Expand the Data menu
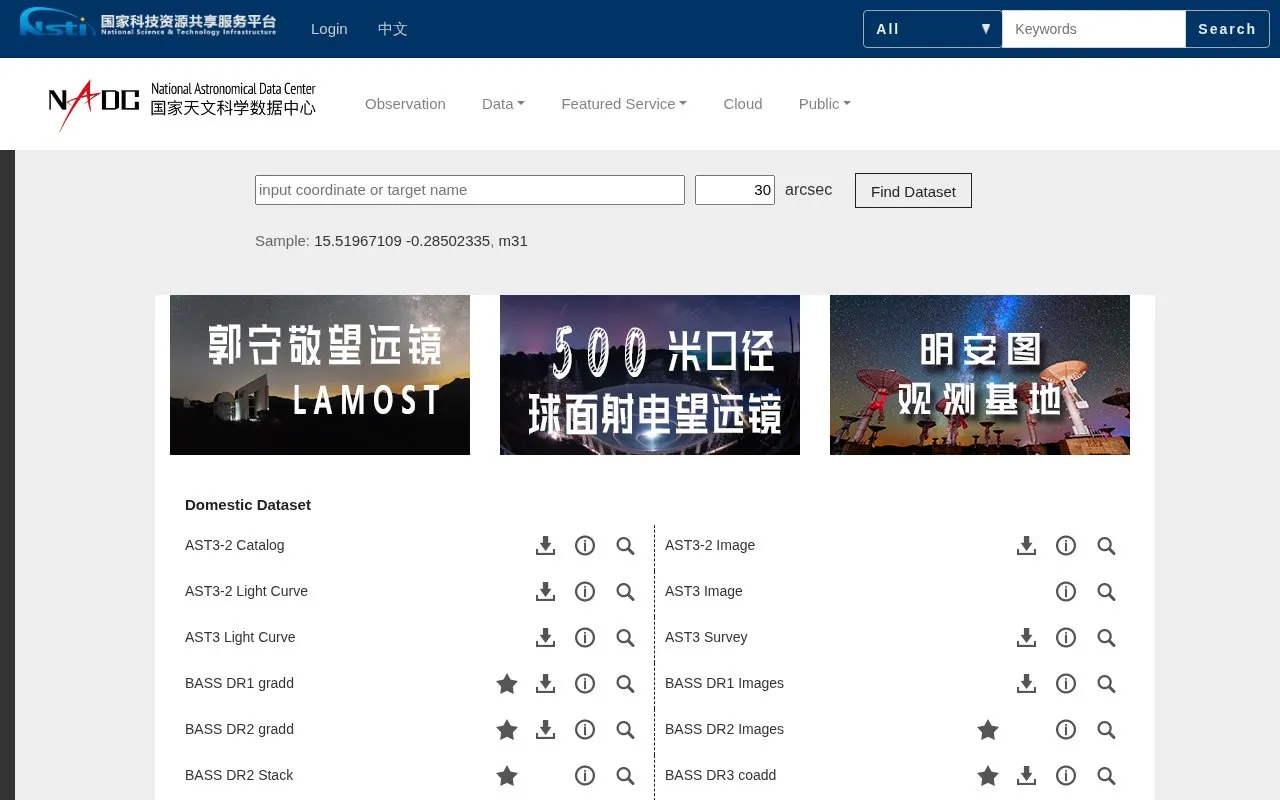 [x=503, y=104]
